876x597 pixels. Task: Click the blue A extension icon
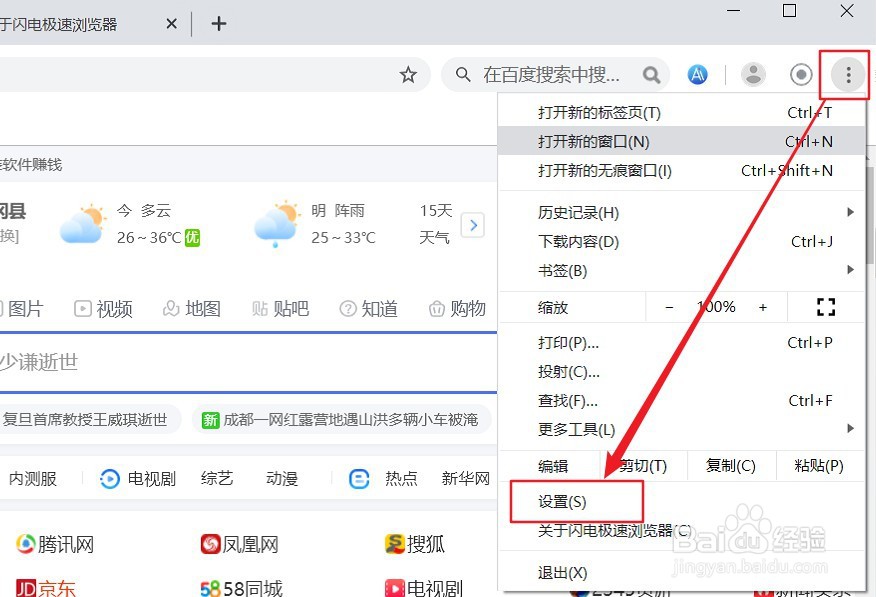pos(697,74)
